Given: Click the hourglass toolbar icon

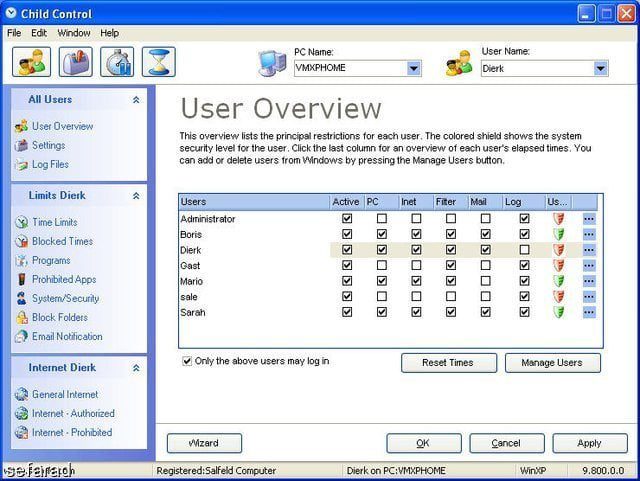Looking at the screenshot, I should pos(158,62).
